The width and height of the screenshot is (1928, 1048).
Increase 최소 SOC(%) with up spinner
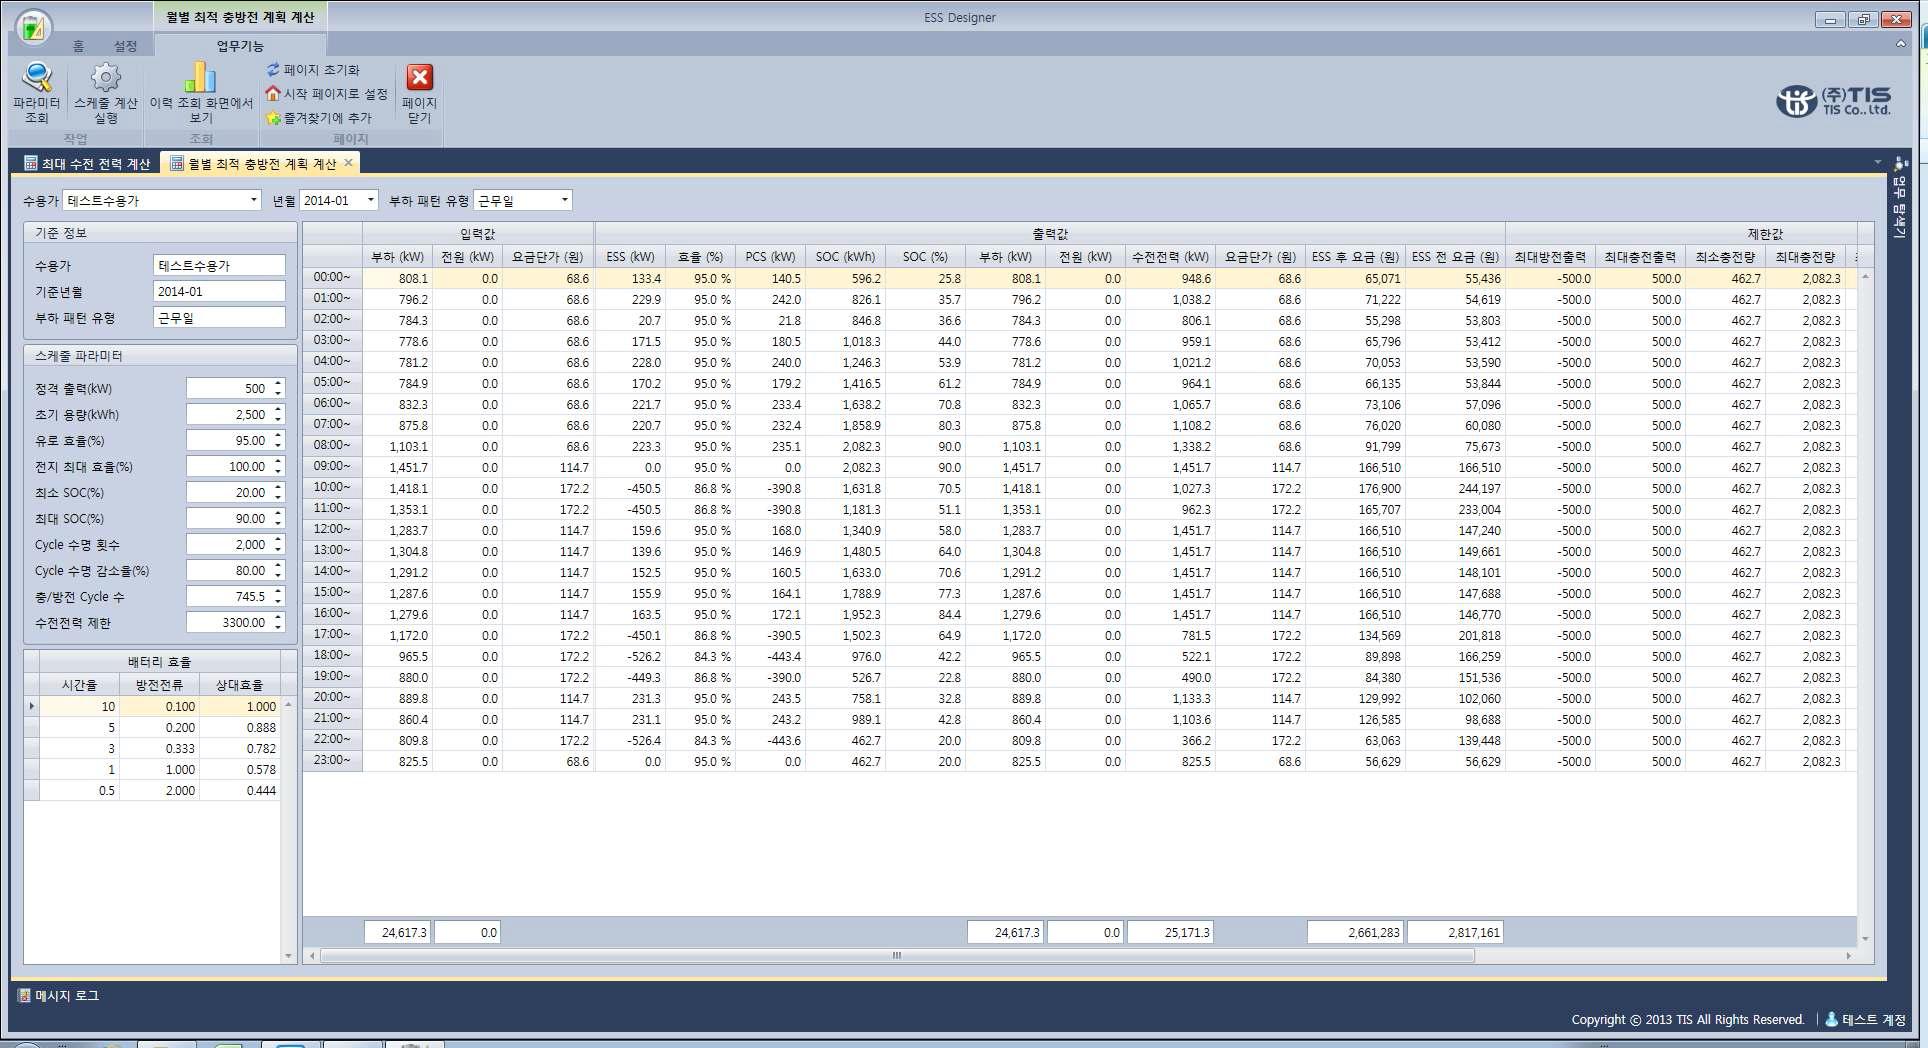tap(278, 487)
